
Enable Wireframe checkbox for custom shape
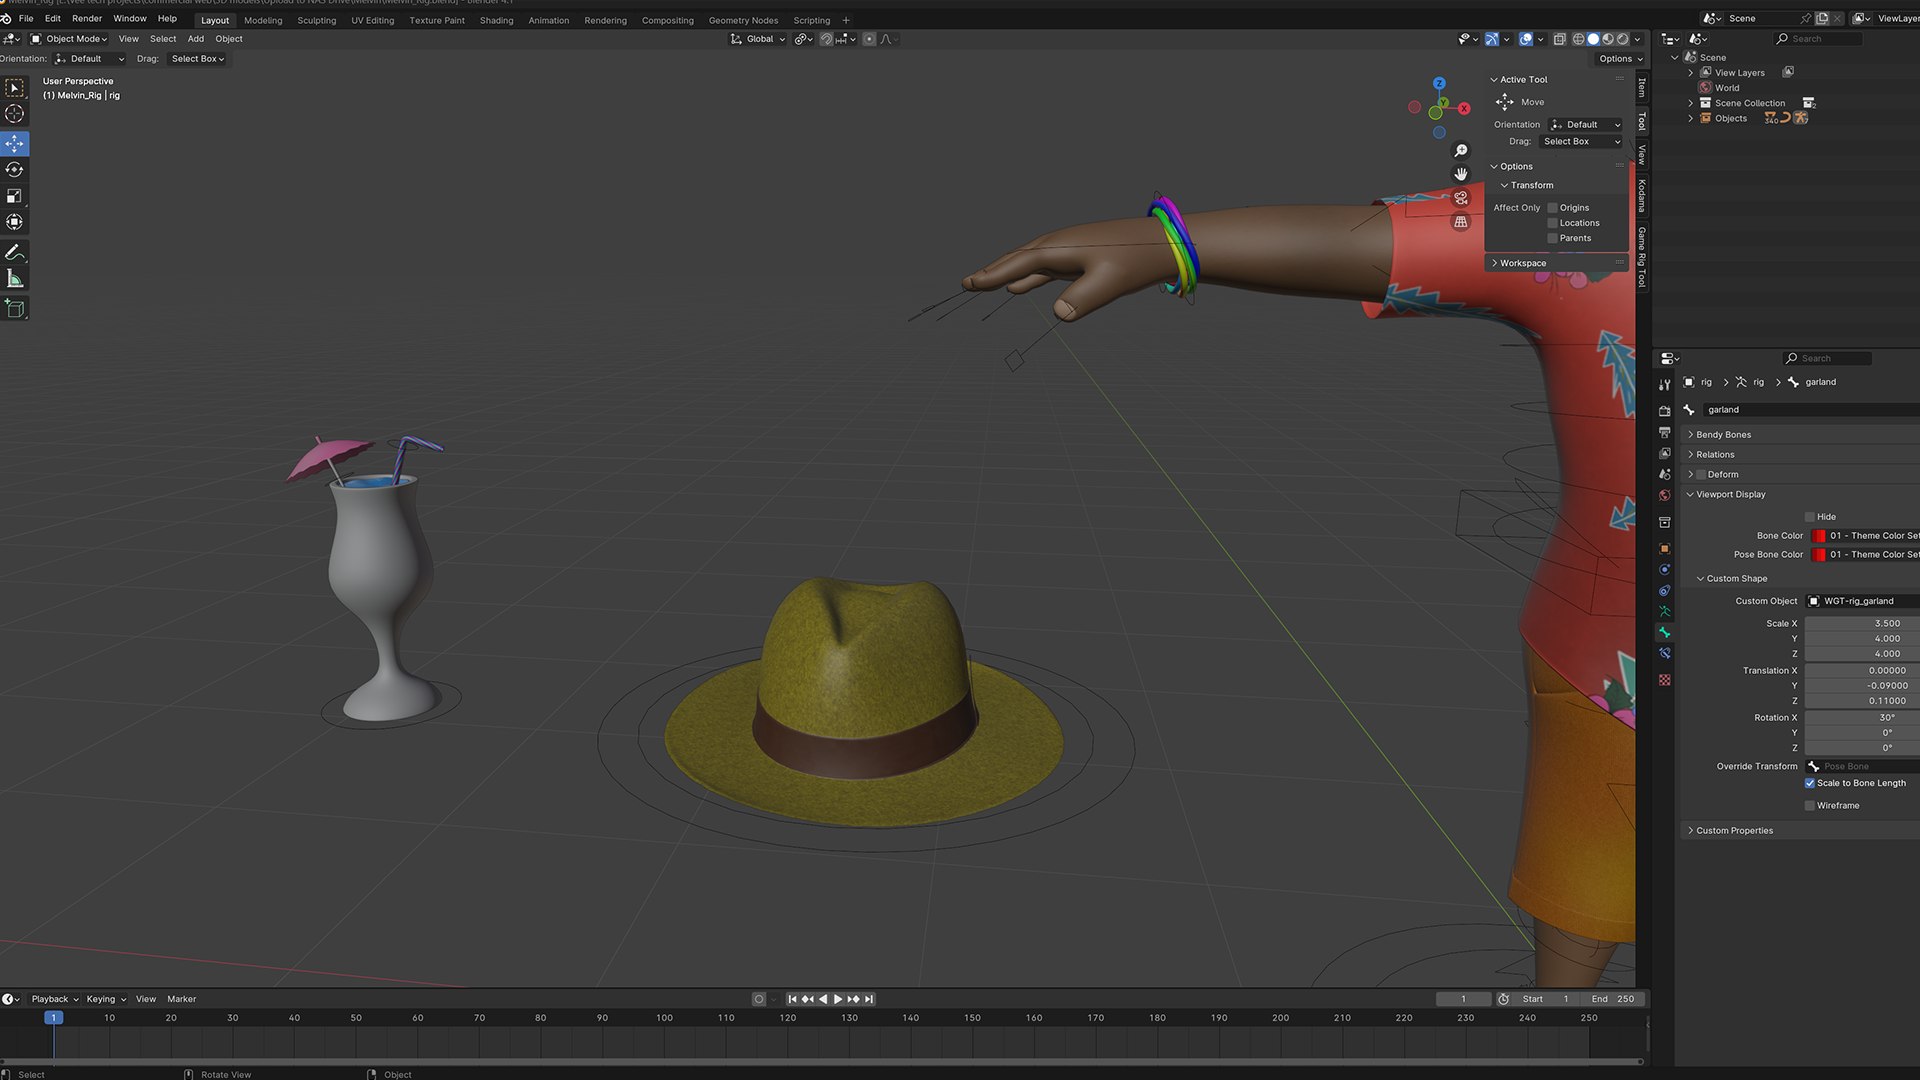point(1809,805)
